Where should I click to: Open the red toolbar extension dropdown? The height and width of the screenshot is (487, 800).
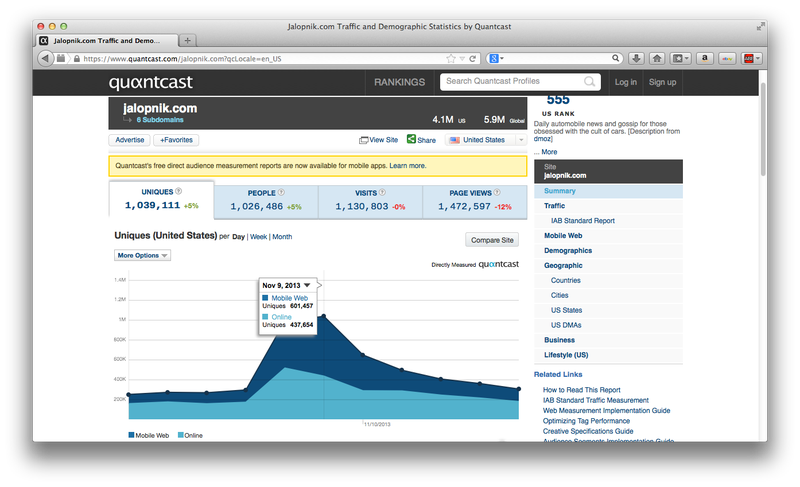tap(752, 59)
